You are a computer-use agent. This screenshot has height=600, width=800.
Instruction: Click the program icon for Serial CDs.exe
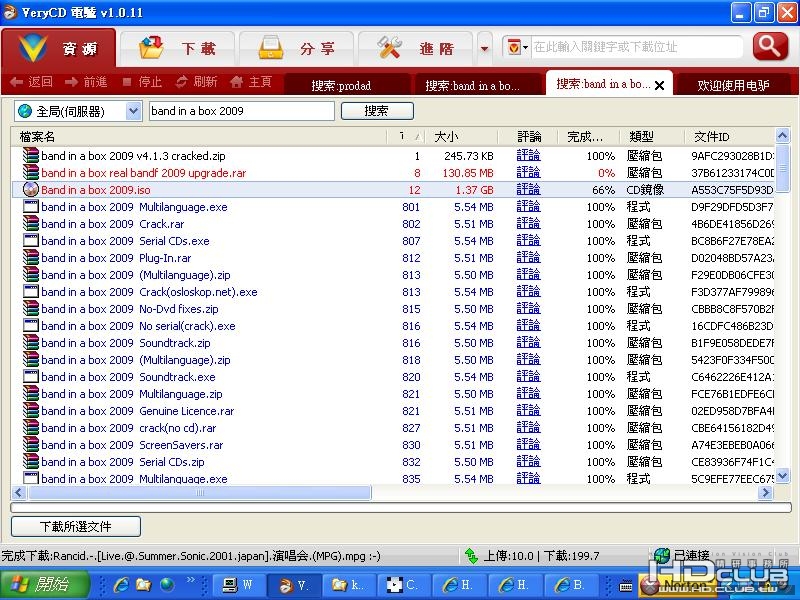coord(31,240)
